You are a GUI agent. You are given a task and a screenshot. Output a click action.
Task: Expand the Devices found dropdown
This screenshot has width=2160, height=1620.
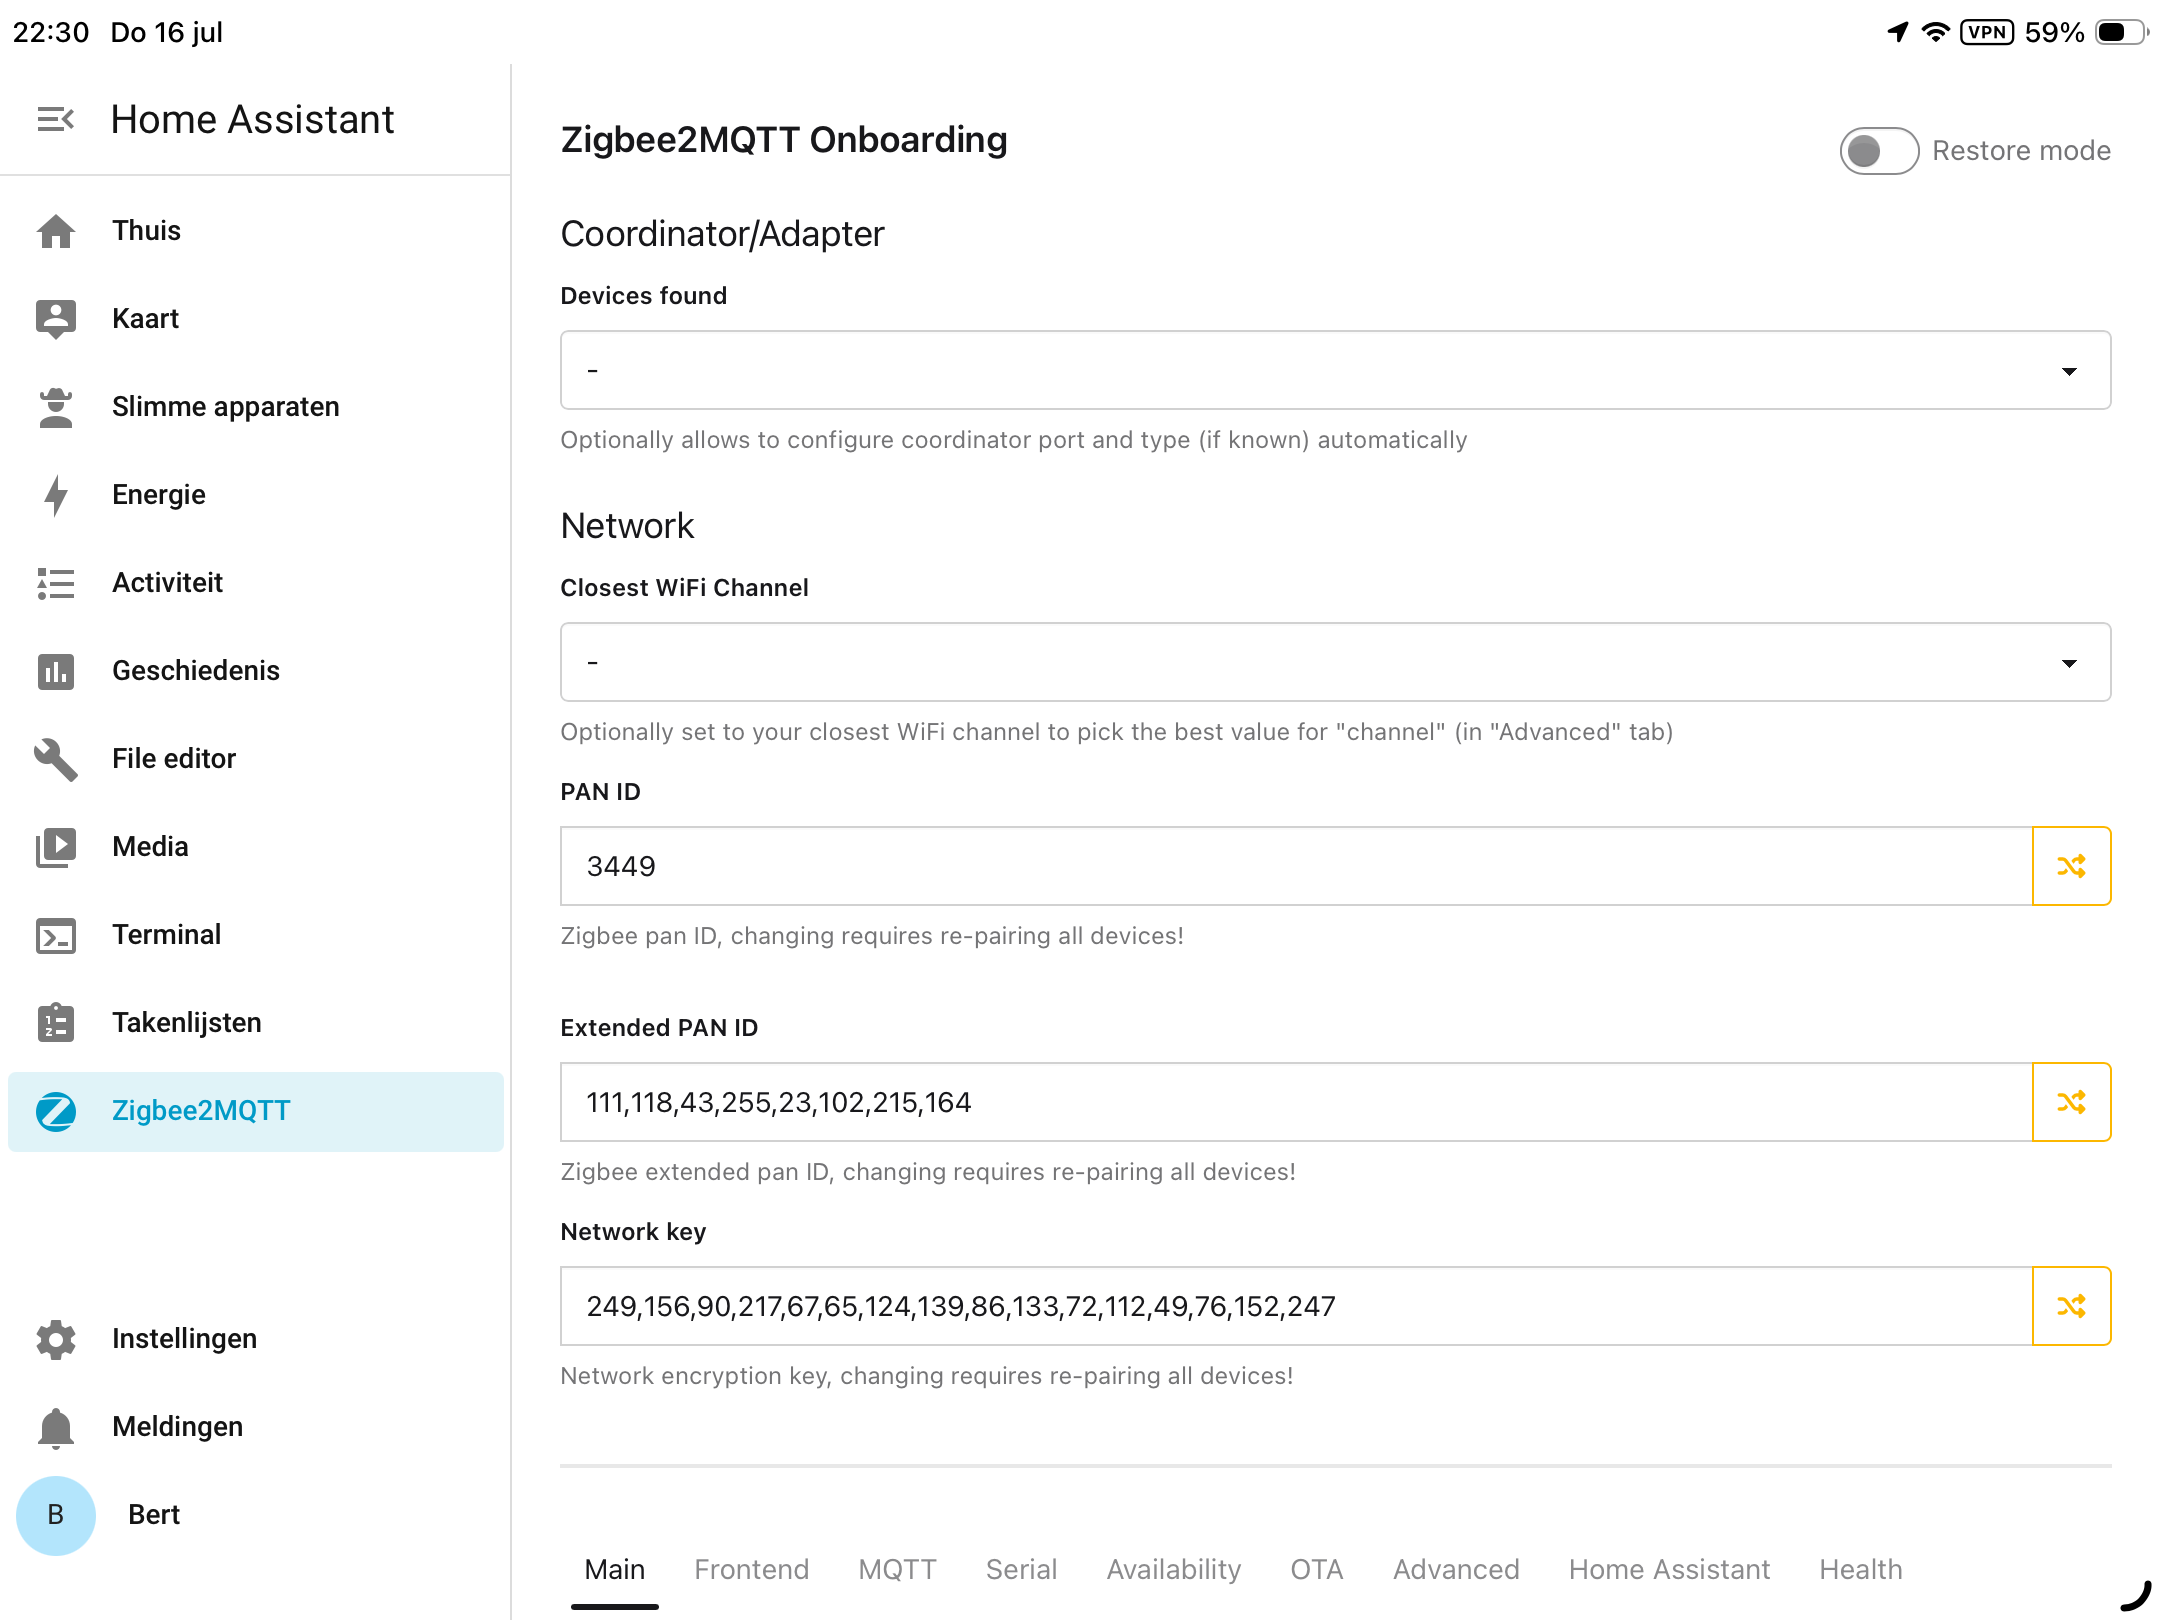tap(1335, 370)
